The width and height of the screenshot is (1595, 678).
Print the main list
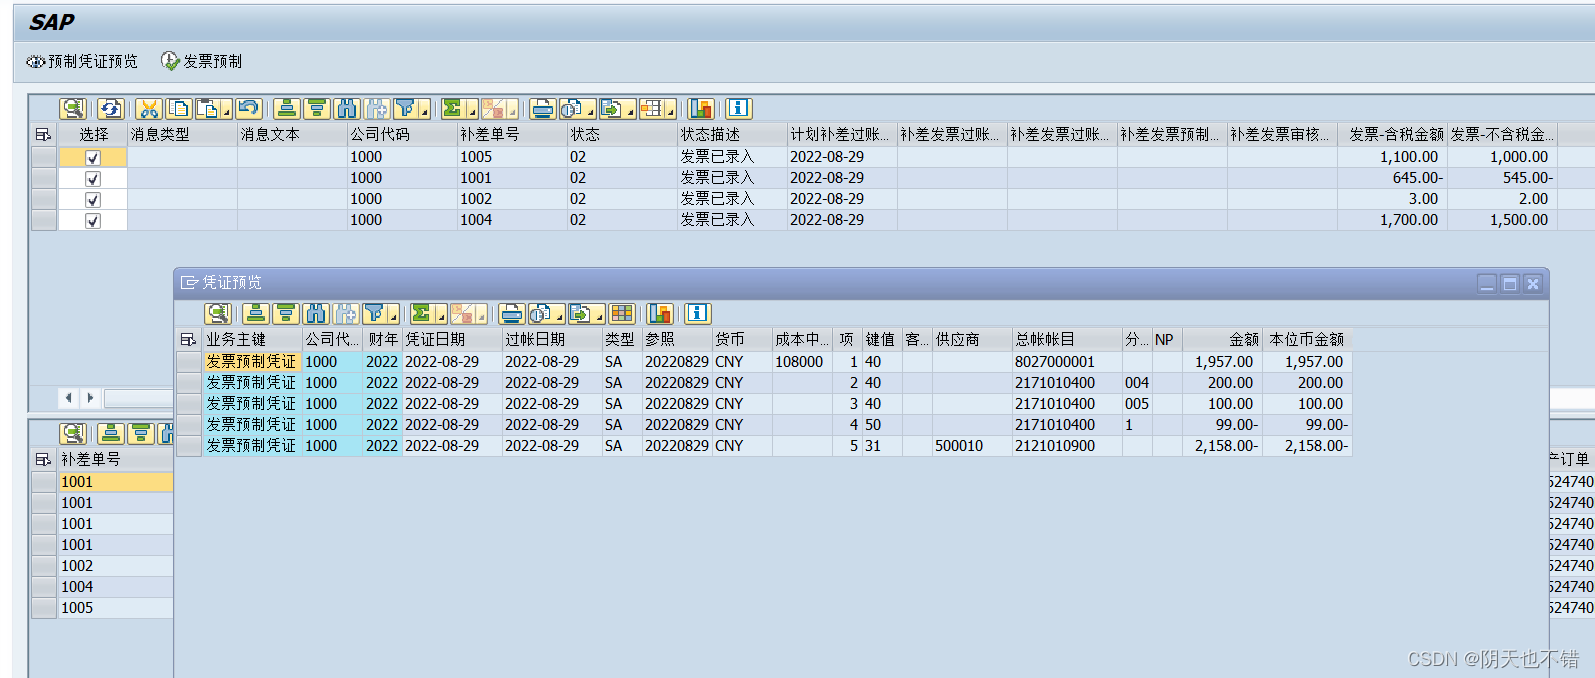point(543,108)
